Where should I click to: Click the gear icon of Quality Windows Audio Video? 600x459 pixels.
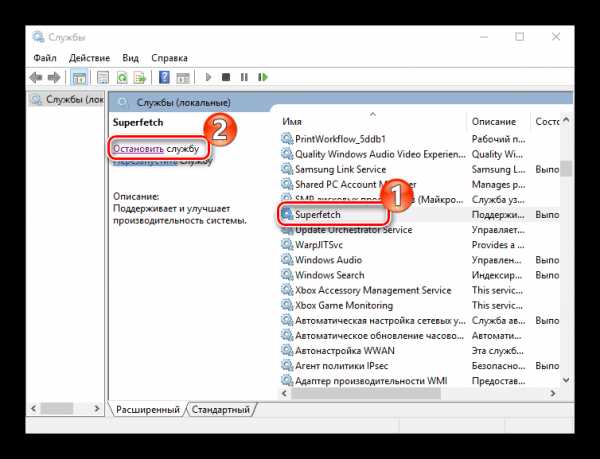[x=287, y=154]
